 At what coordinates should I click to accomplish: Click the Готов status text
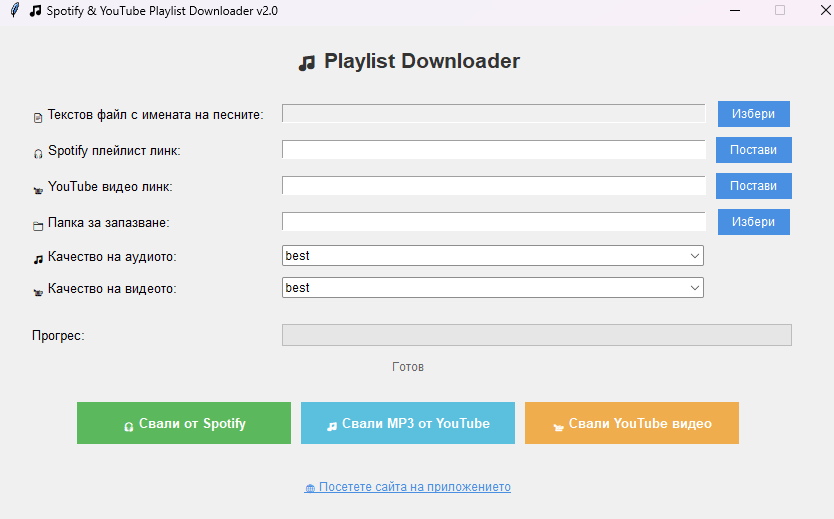click(x=408, y=367)
